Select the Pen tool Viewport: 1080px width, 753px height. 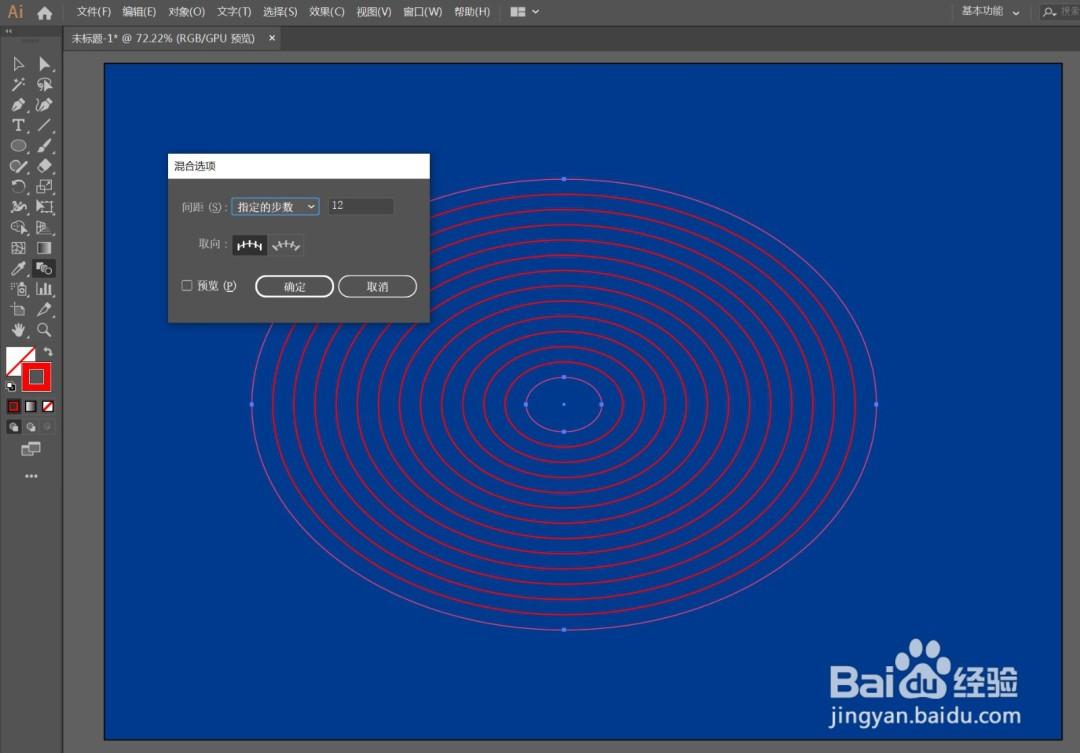click(19, 105)
